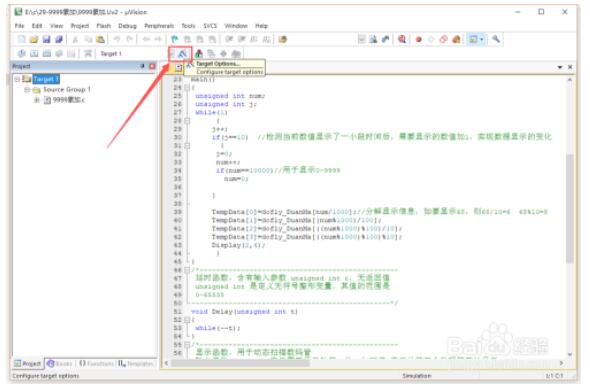Collapse code fold at line 31
Screen dimensions: 590x392
(x=187, y=146)
